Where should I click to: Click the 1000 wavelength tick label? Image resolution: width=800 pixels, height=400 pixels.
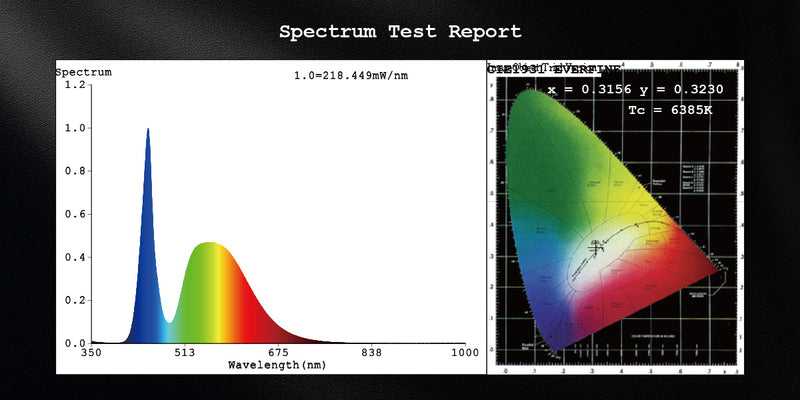click(463, 353)
